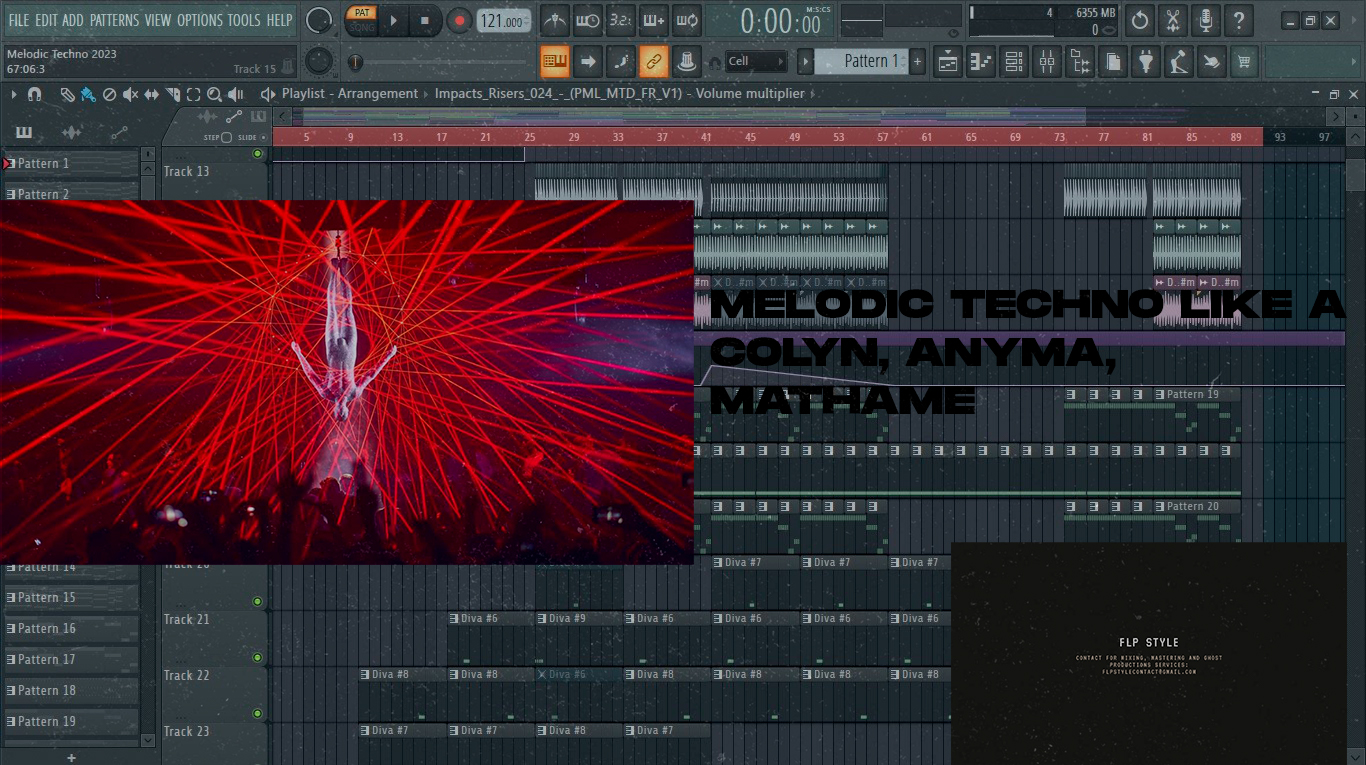
Task: Click the Play button in transport
Action: coord(394,20)
